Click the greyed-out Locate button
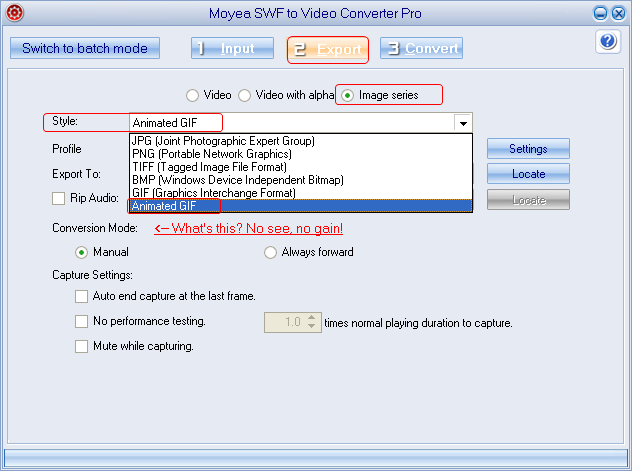The image size is (632, 471). (x=528, y=200)
